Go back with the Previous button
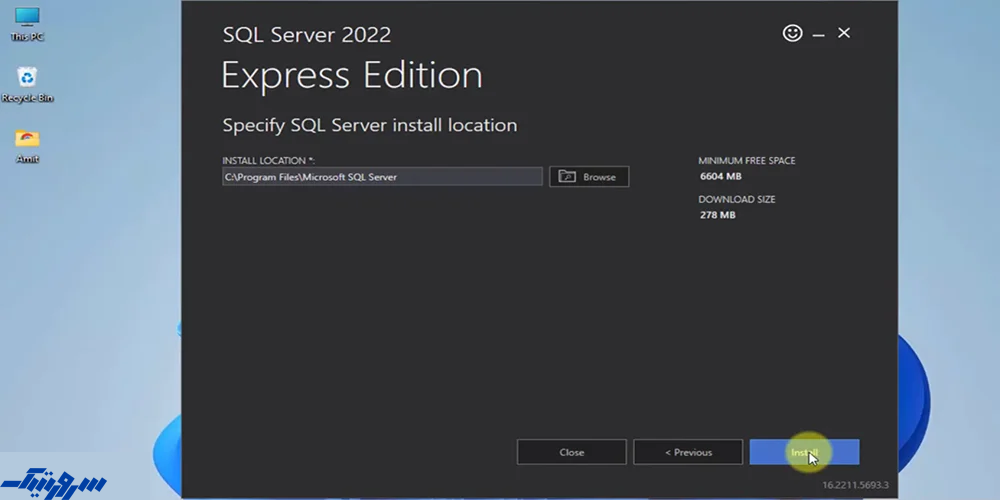This screenshot has width=1000, height=500. tap(688, 452)
